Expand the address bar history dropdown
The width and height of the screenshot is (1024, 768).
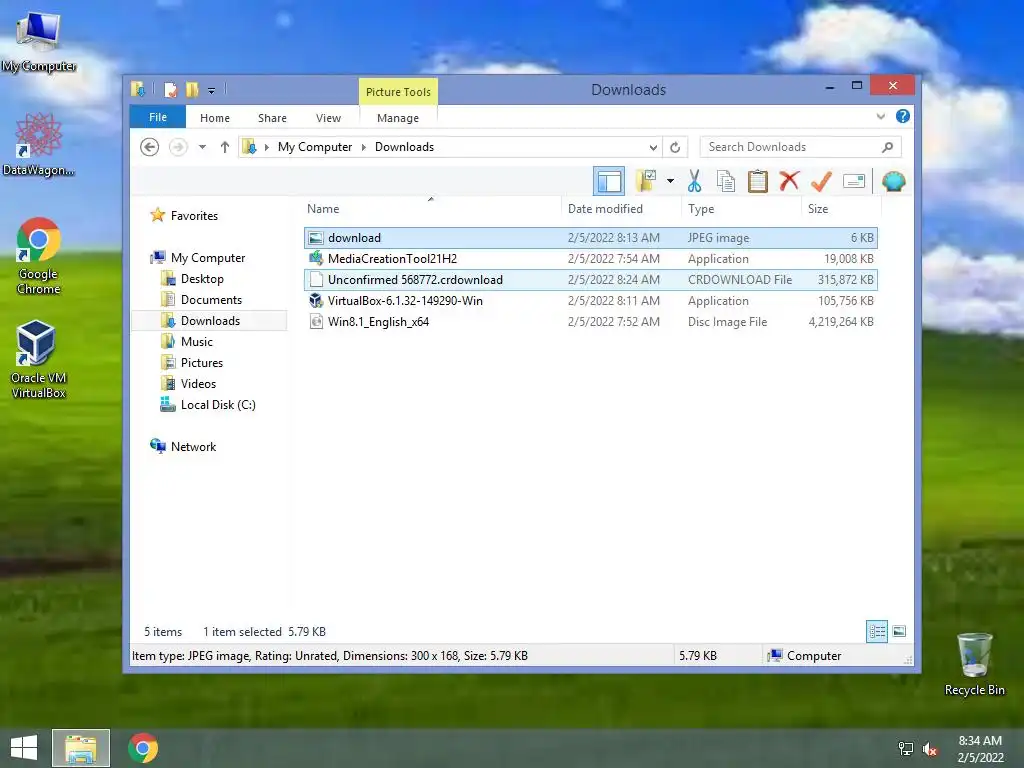(x=653, y=148)
